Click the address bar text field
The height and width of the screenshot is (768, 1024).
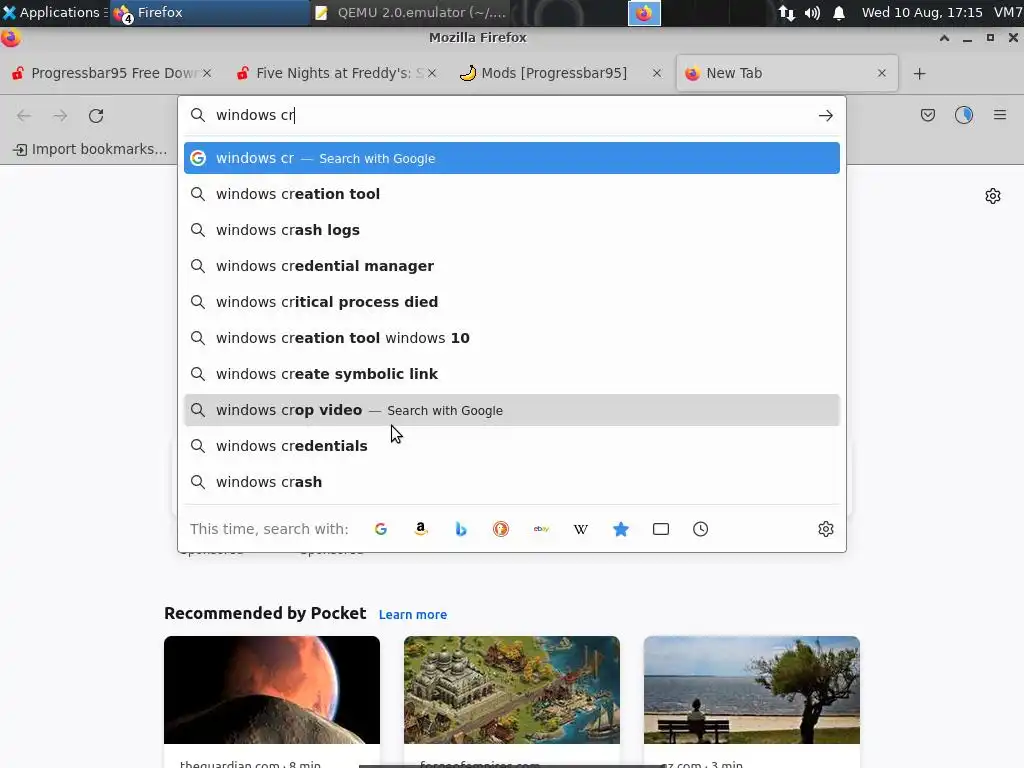[x=512, y=116]
